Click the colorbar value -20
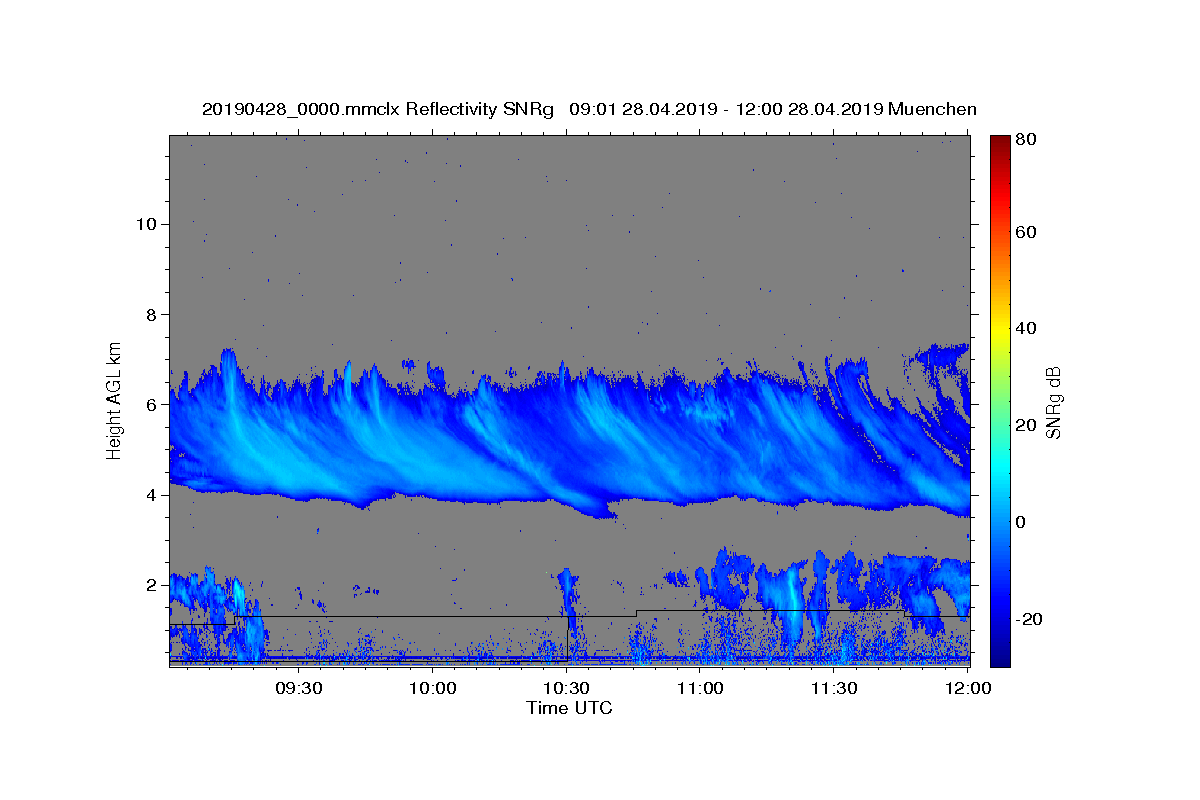This screenshot has width=1200, height=800. (x=1028, y=619)
